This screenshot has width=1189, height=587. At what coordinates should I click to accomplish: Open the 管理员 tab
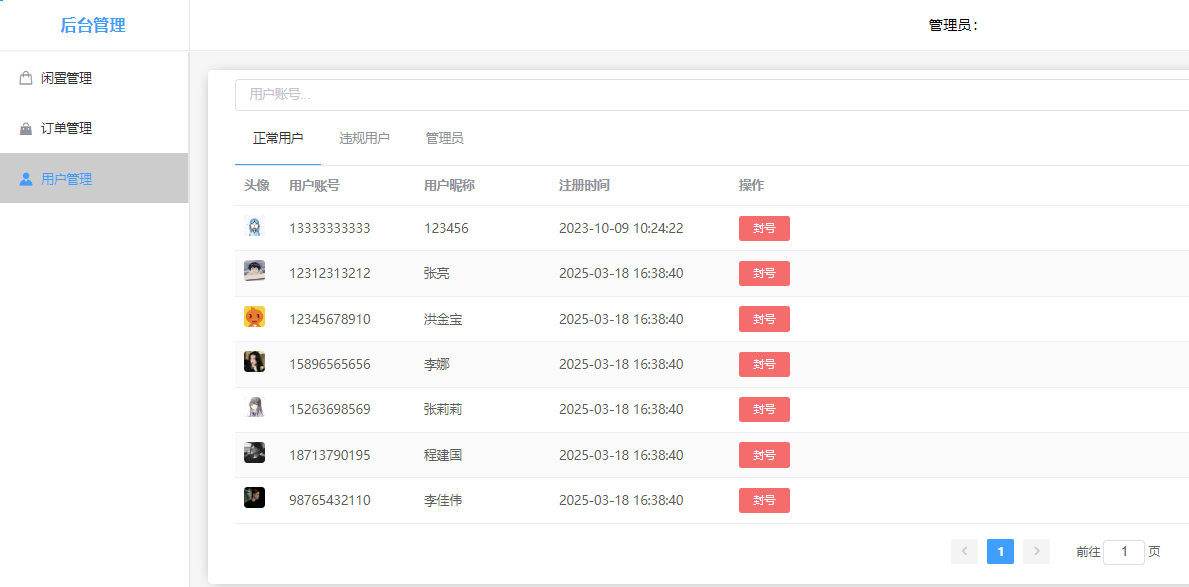click(x=444, y=138)
